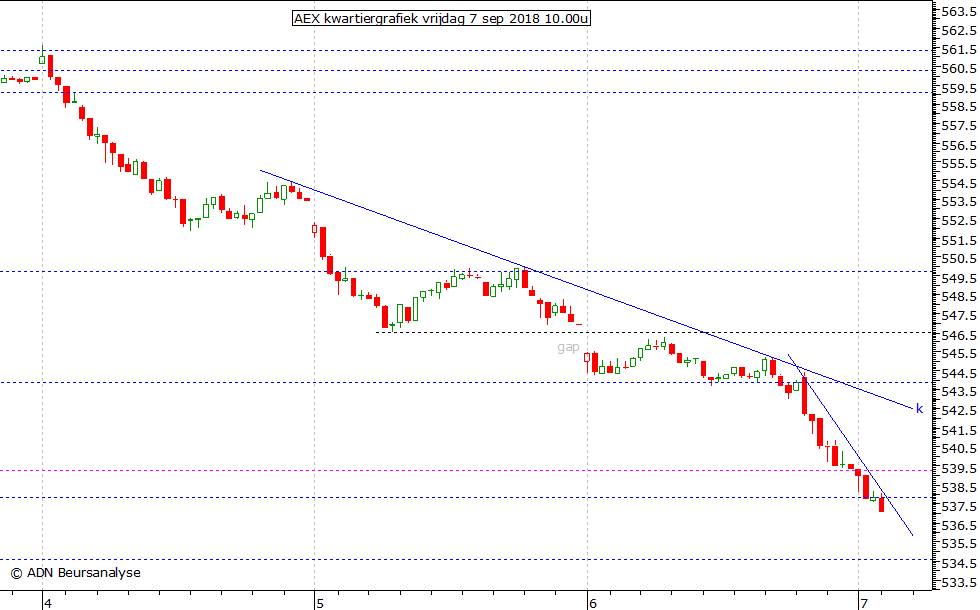Viewport: 980px width, 610px height.
Task: Click price level '563.5' on the axis
Action: (x=959, y=12)
